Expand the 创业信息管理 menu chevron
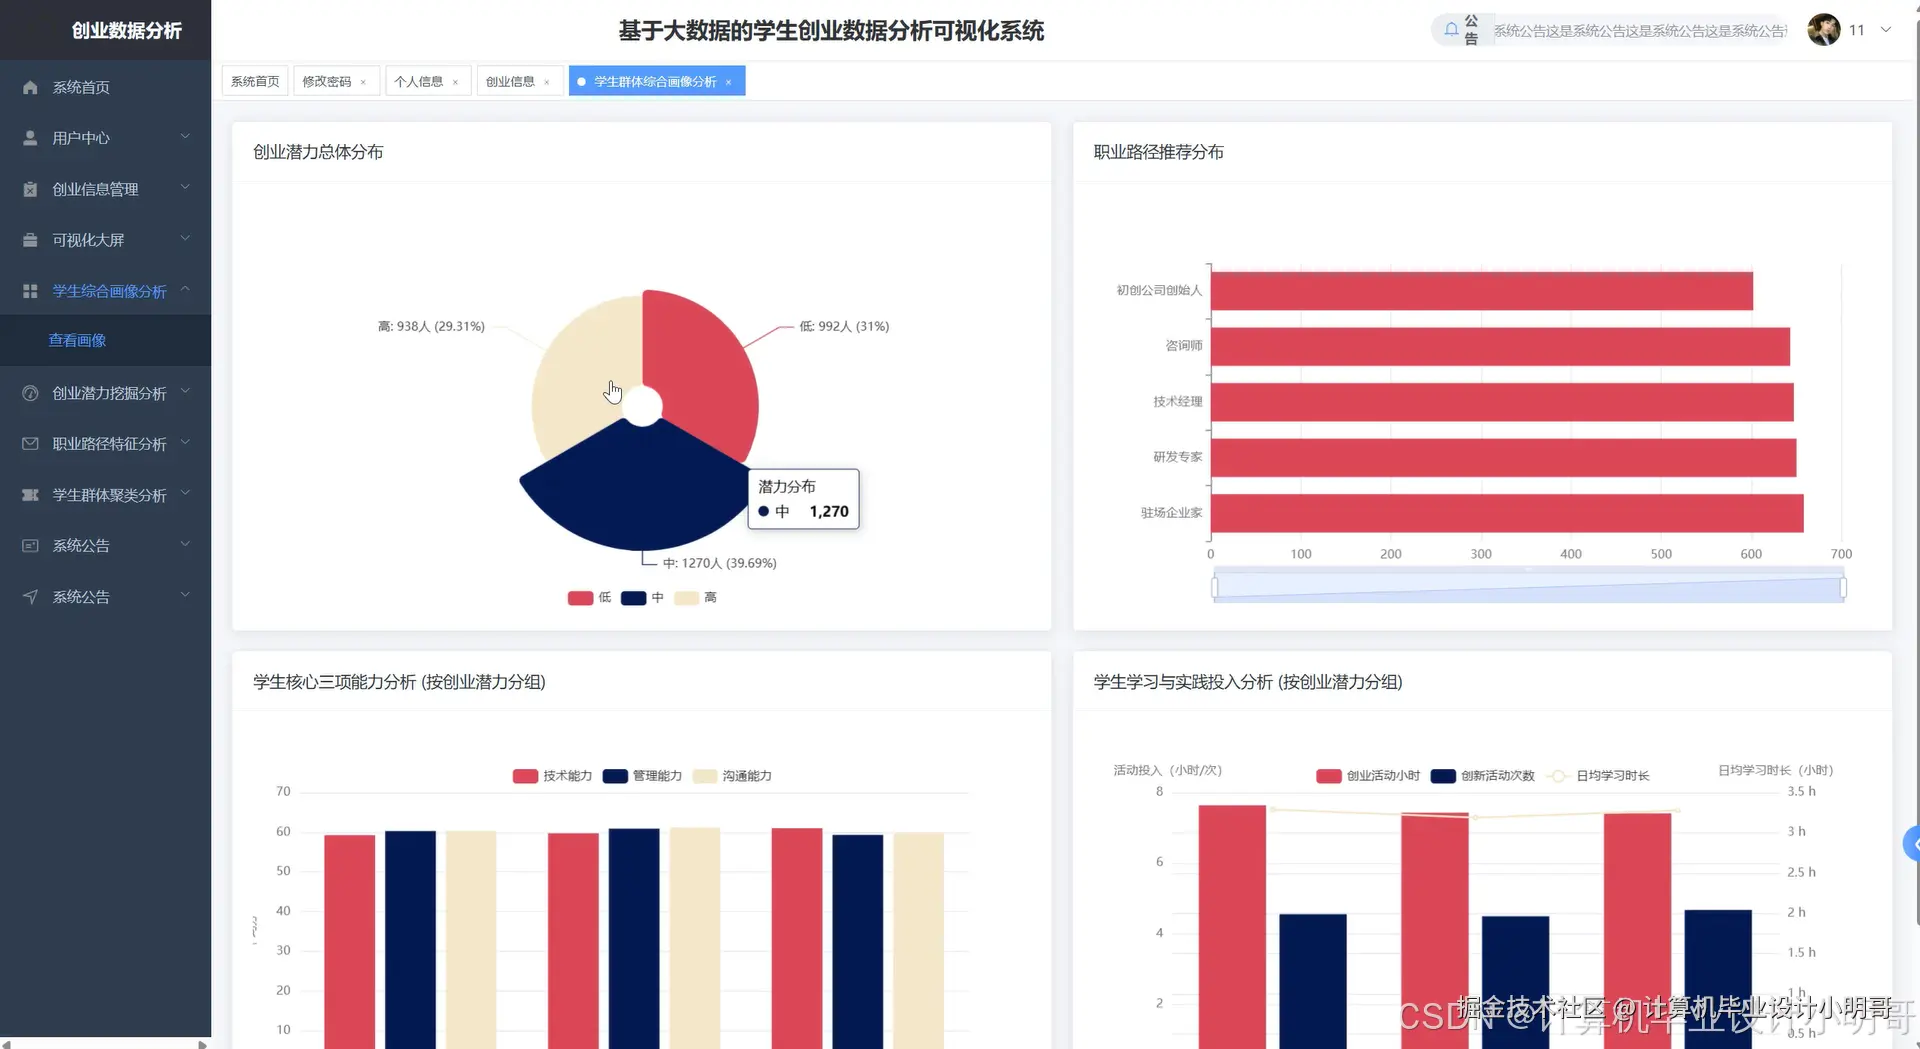Screen dimensions: 1920x1049 click(x=185, y=187)
